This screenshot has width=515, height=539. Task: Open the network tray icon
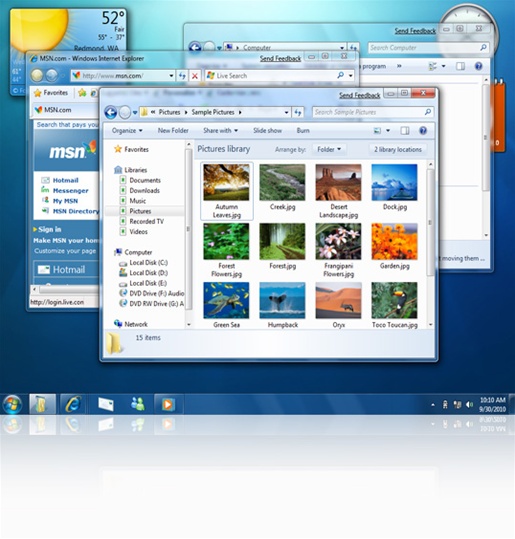pos(457,405)
